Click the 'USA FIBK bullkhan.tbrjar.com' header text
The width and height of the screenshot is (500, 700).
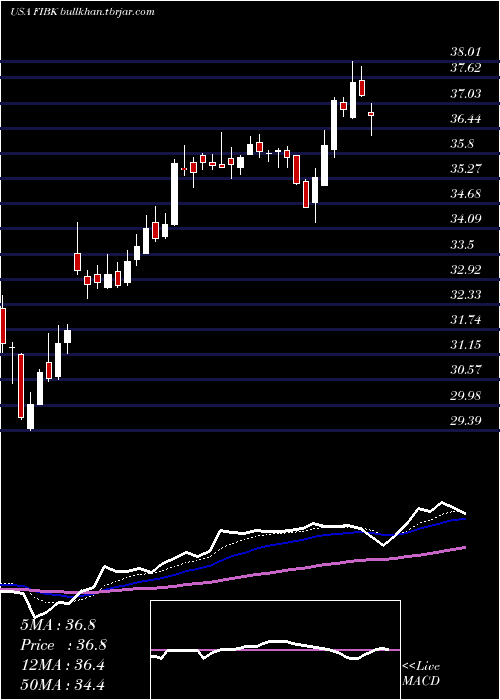coord(82,12)
